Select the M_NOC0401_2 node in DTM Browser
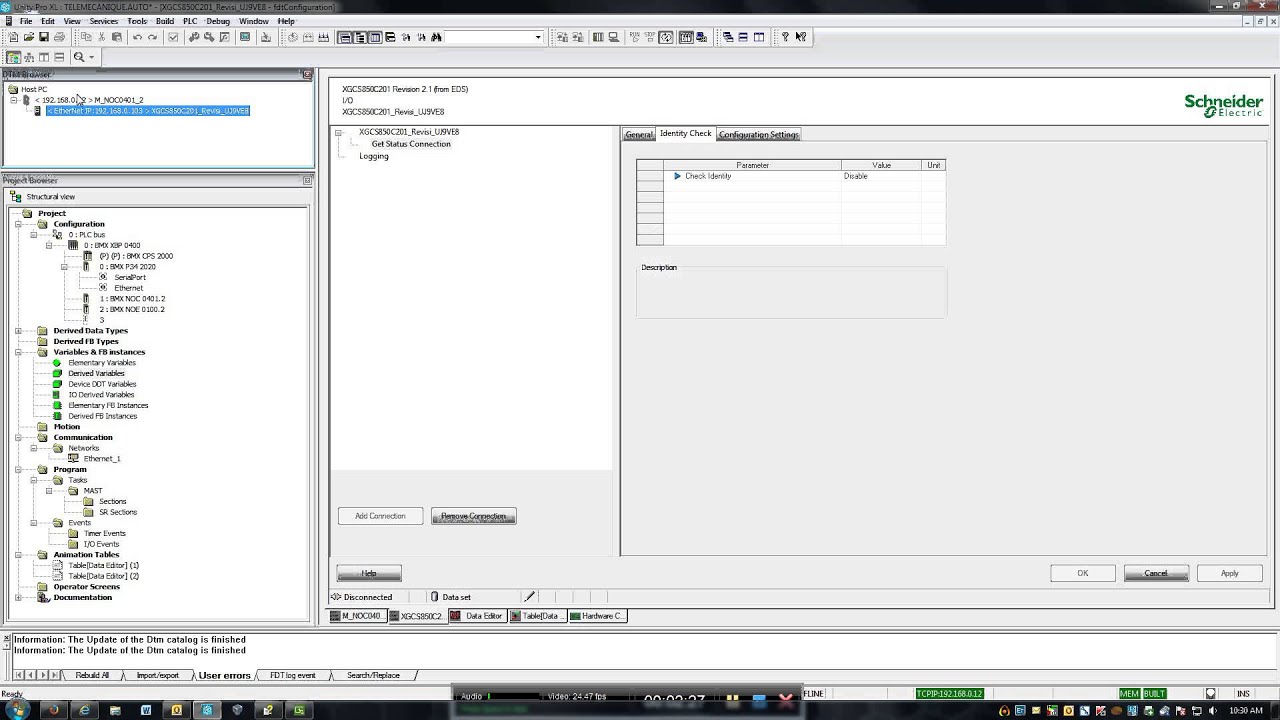The width and height of the screenshot is (1280, 720). [89, 100]
